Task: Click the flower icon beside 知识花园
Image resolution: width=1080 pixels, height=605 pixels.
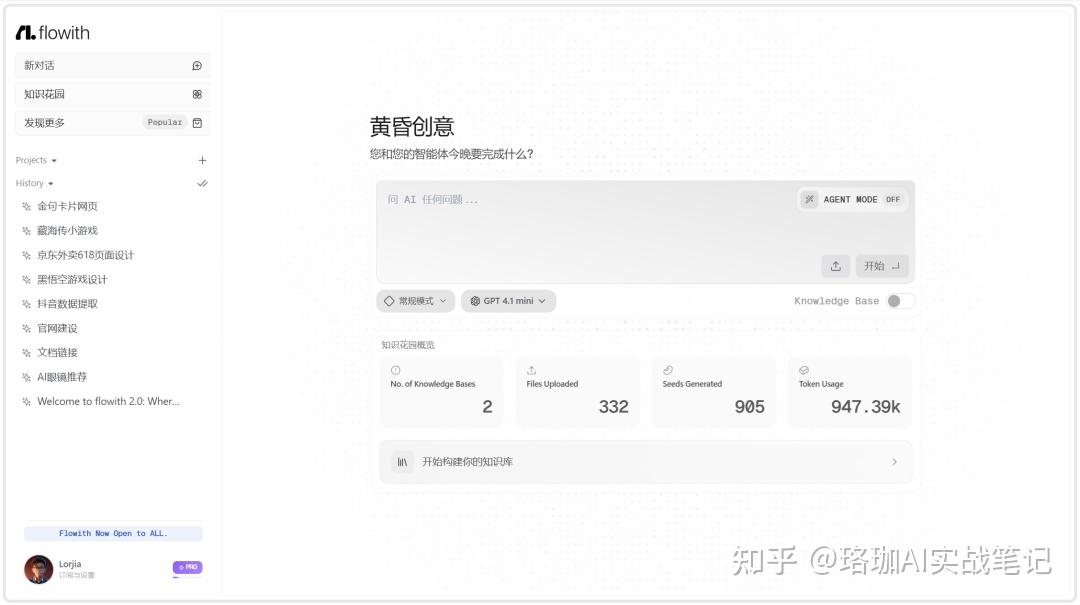Action: click(197, 94)
